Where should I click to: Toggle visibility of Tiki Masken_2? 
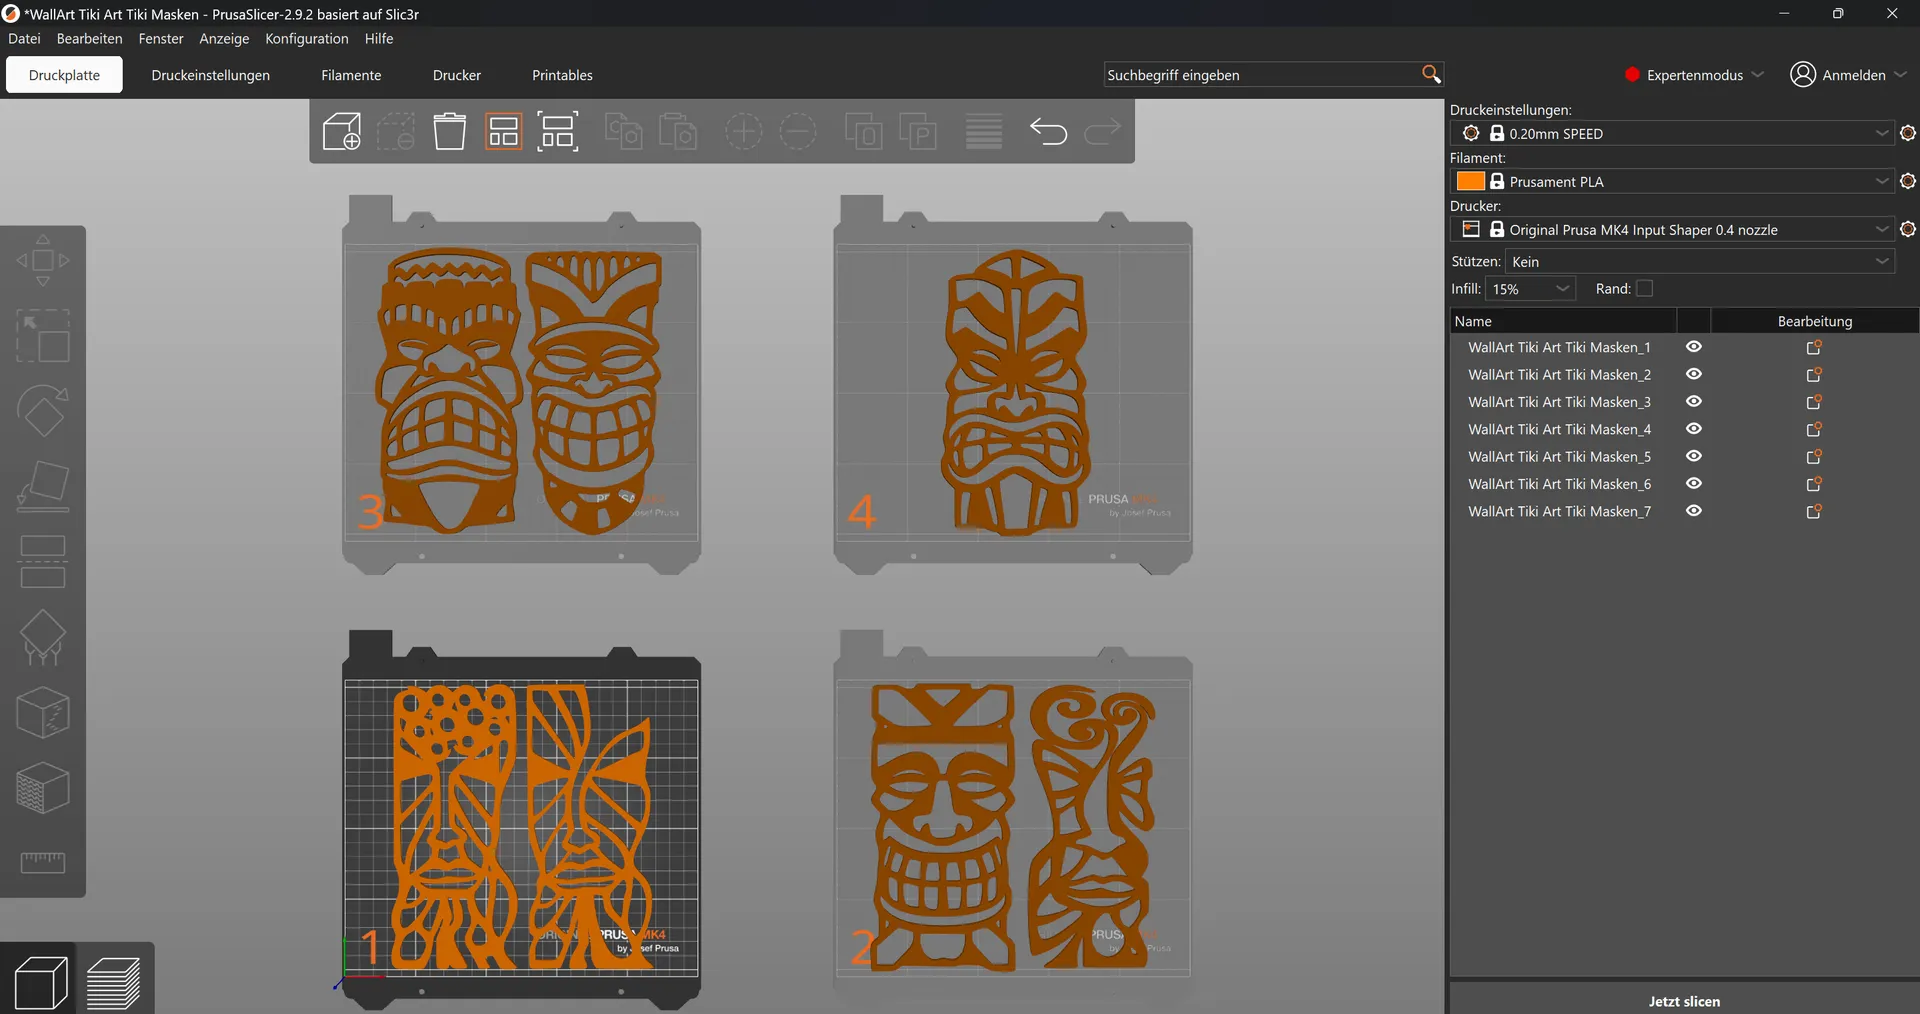pos(1694,374)
